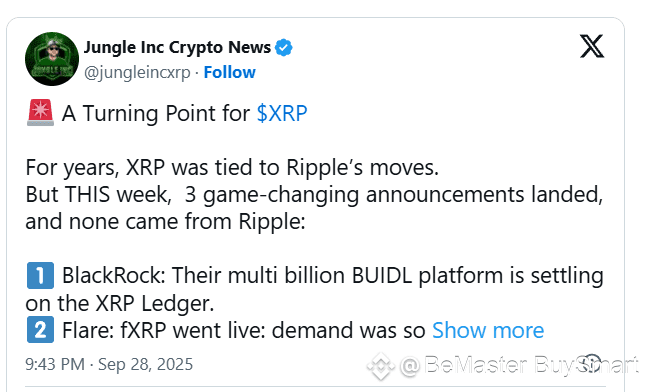This screenshot has width=646, height=392.
Task: Open the Jungle Inc profile avatar
Action: pyautogui.click(x=51, y=59)
